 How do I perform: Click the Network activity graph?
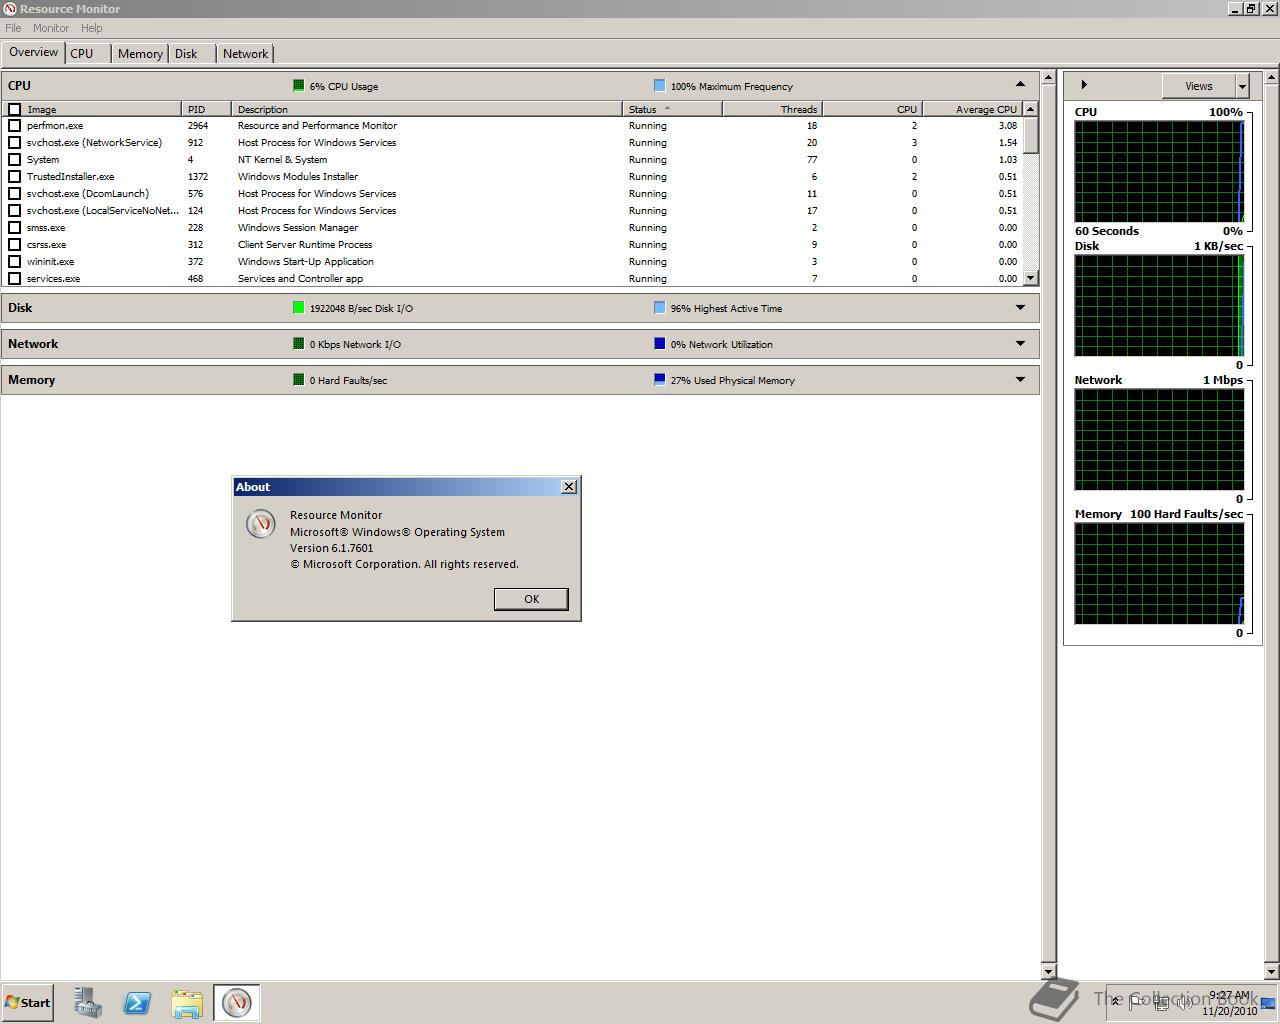(x=1159, y=439)
